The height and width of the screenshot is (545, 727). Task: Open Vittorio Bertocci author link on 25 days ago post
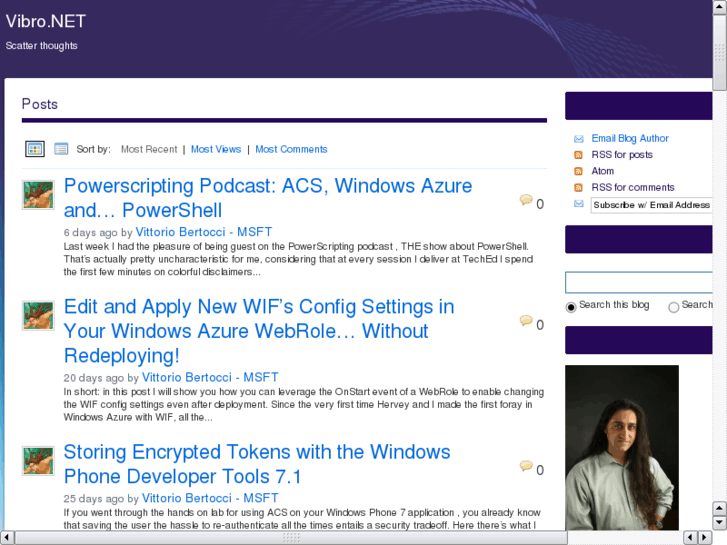tap(210, 498)
